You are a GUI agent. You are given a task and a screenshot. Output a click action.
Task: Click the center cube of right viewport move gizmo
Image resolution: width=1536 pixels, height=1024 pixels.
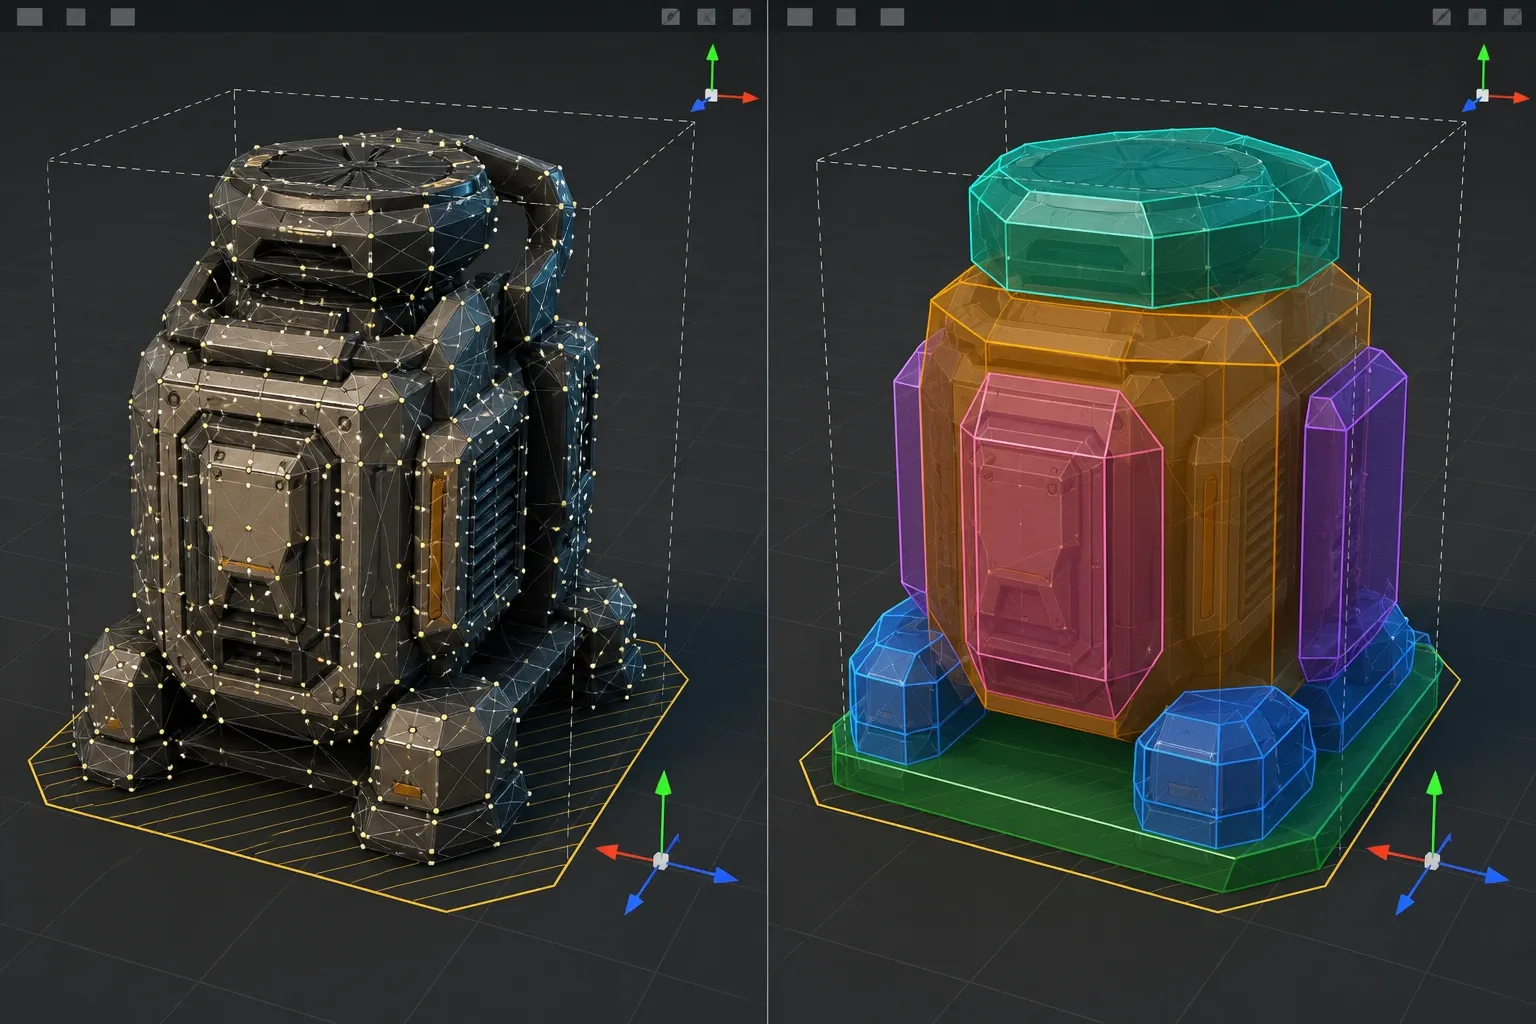(x=1432, y=860)
